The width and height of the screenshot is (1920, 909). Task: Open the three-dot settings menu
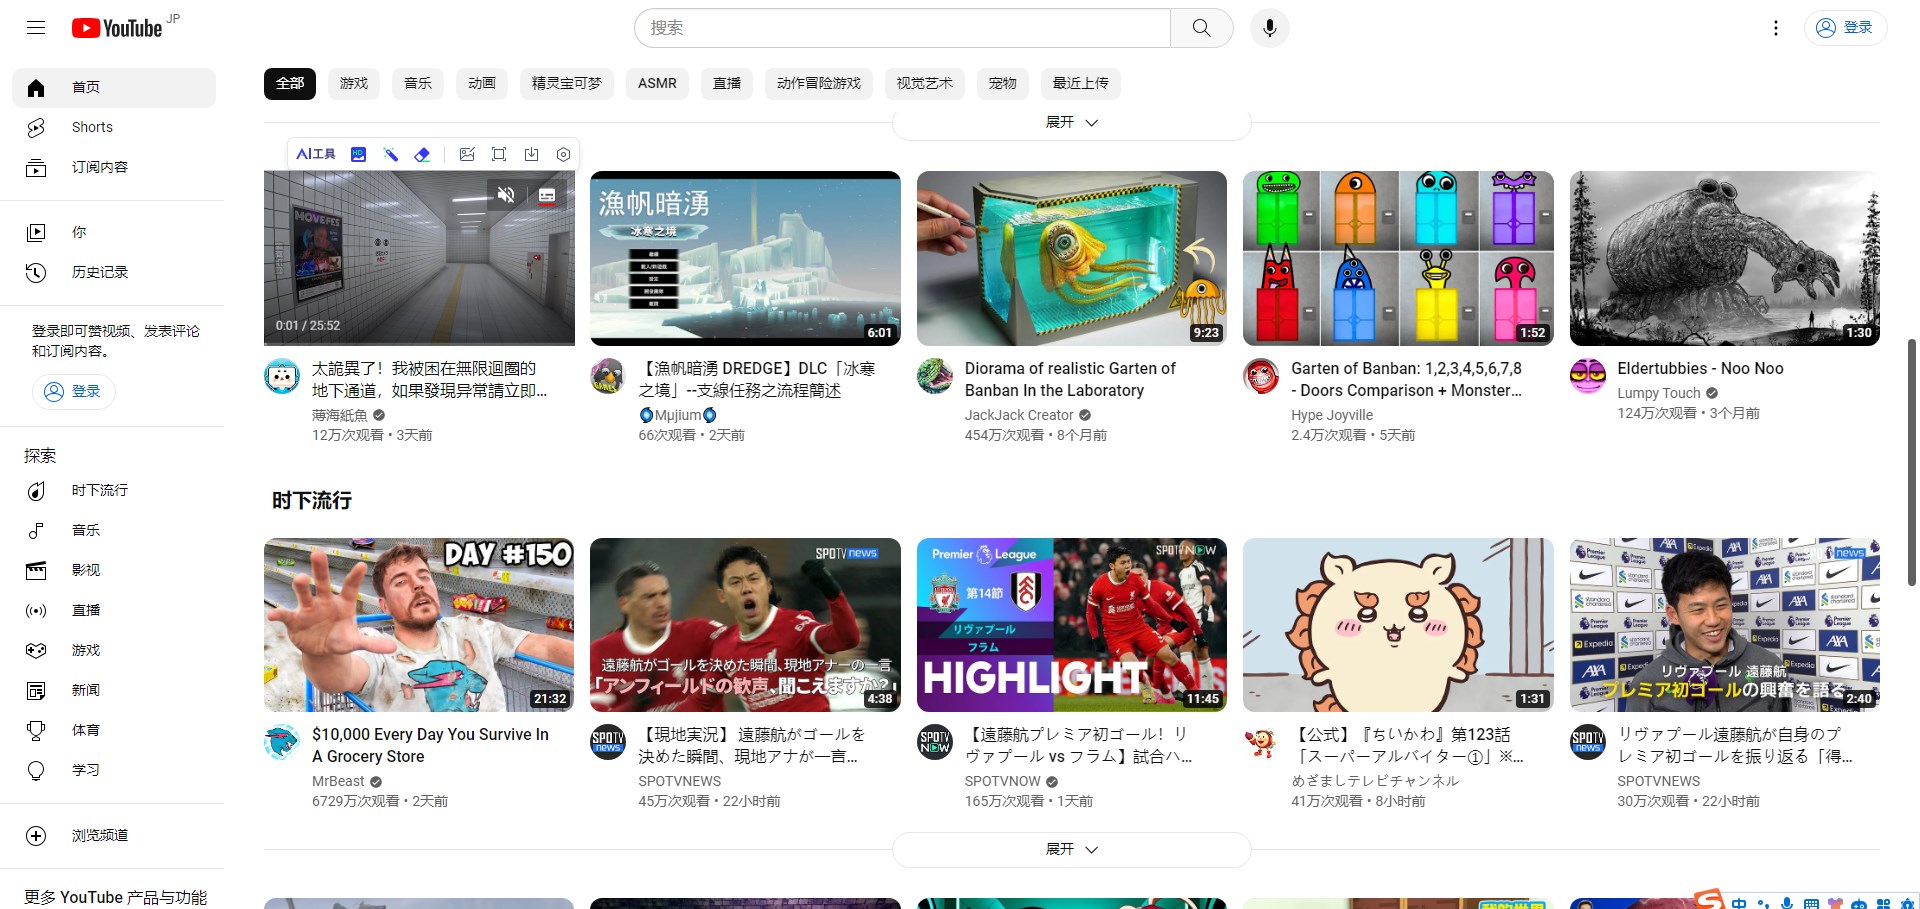click(x=1776, y=28)
